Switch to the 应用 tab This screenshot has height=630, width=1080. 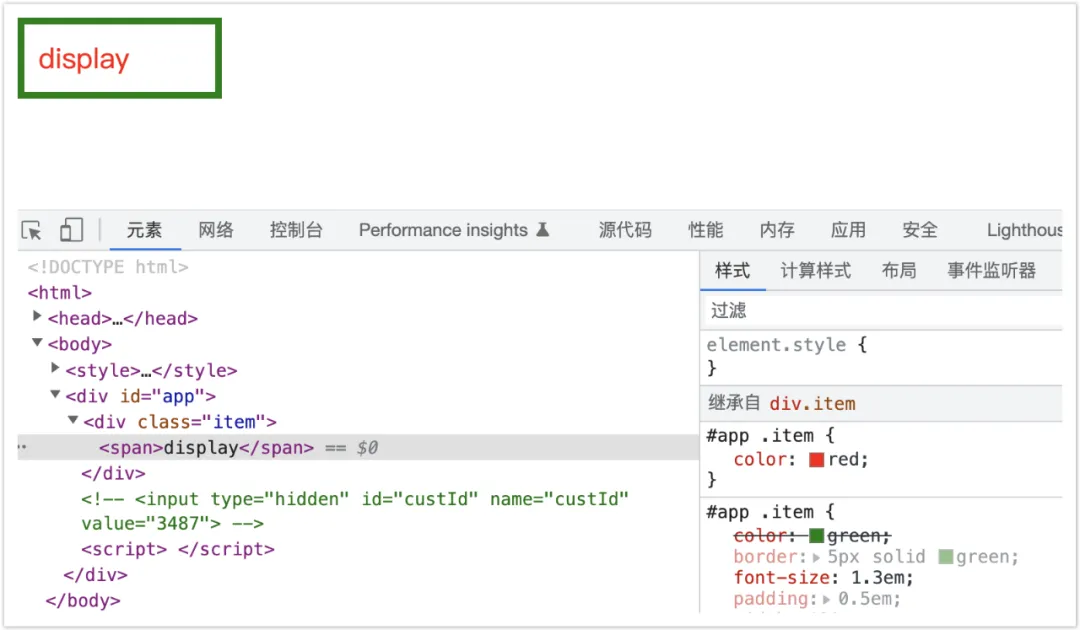(848, 230)
